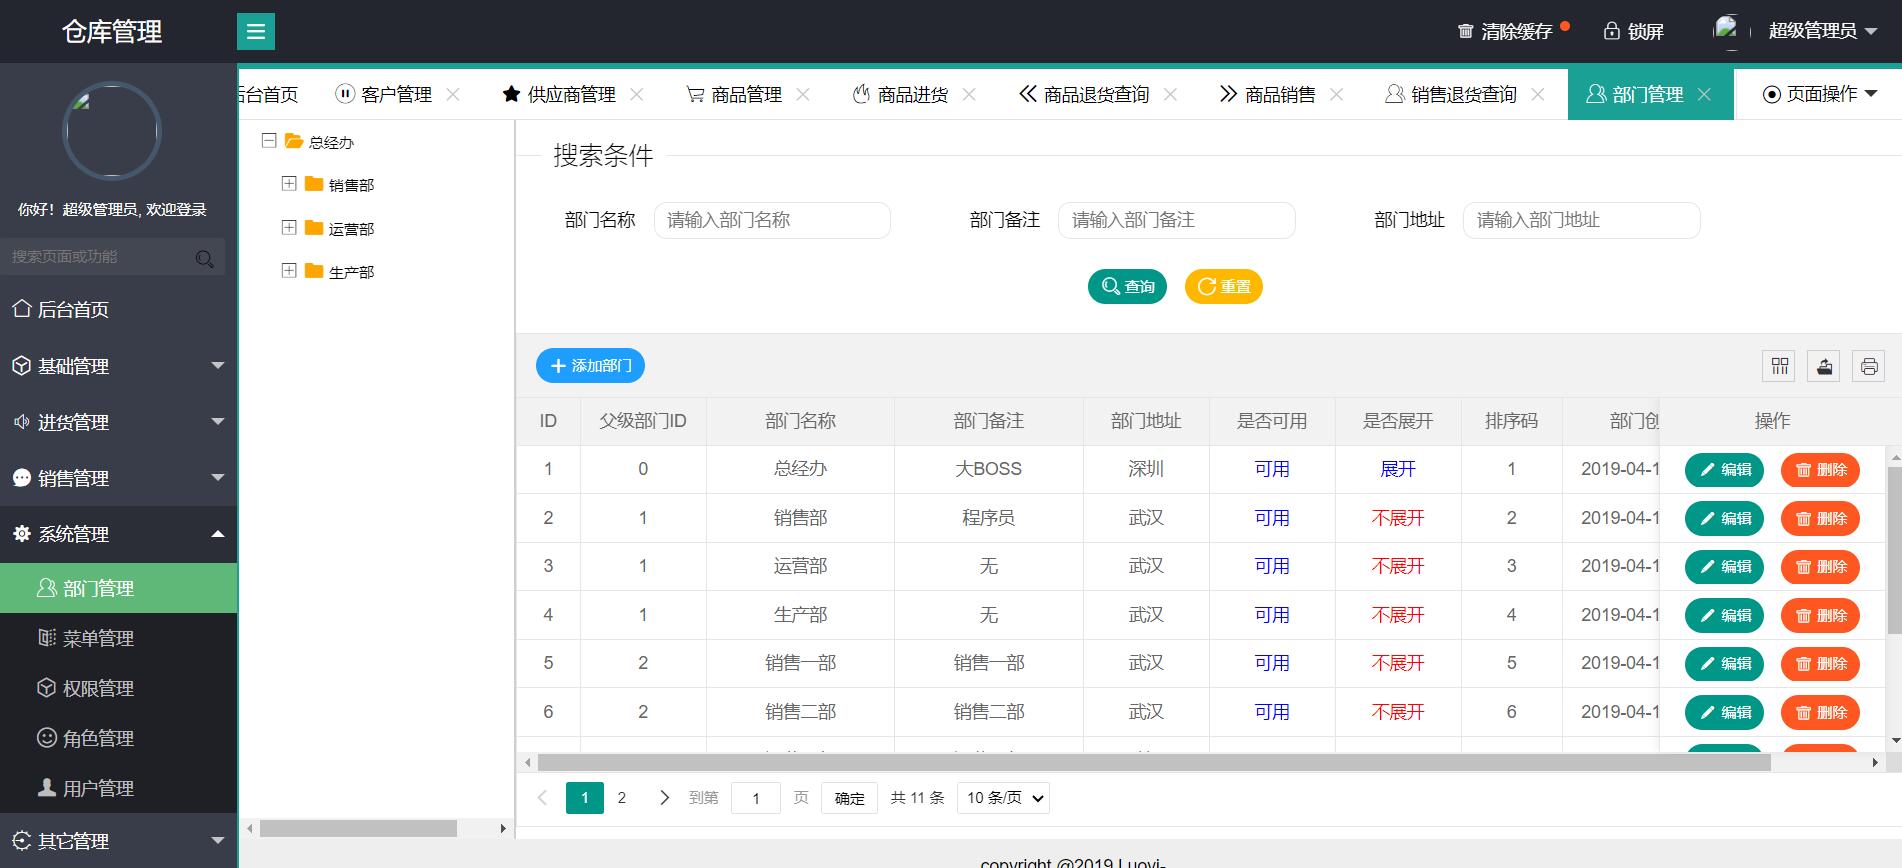Image resolution: width=1902 pixels, height=868 pixels.
Task: Switch to the 供应商管理 tab
Action: coord(559,94)
